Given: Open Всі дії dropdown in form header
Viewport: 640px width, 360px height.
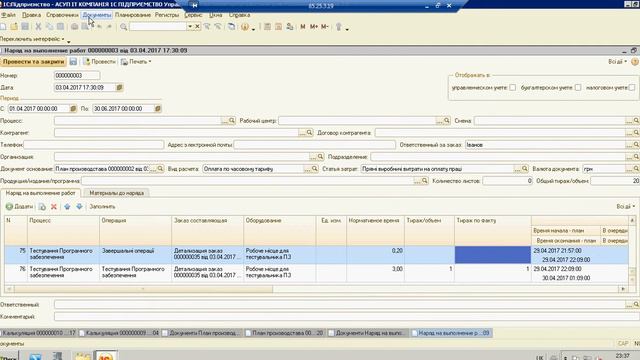Looking at the screenshot, I should 617,62.
